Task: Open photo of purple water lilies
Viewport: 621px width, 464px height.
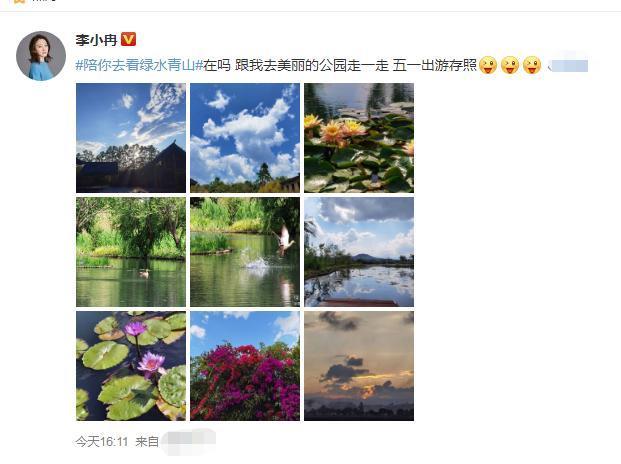Action: [x=131, y=366]
